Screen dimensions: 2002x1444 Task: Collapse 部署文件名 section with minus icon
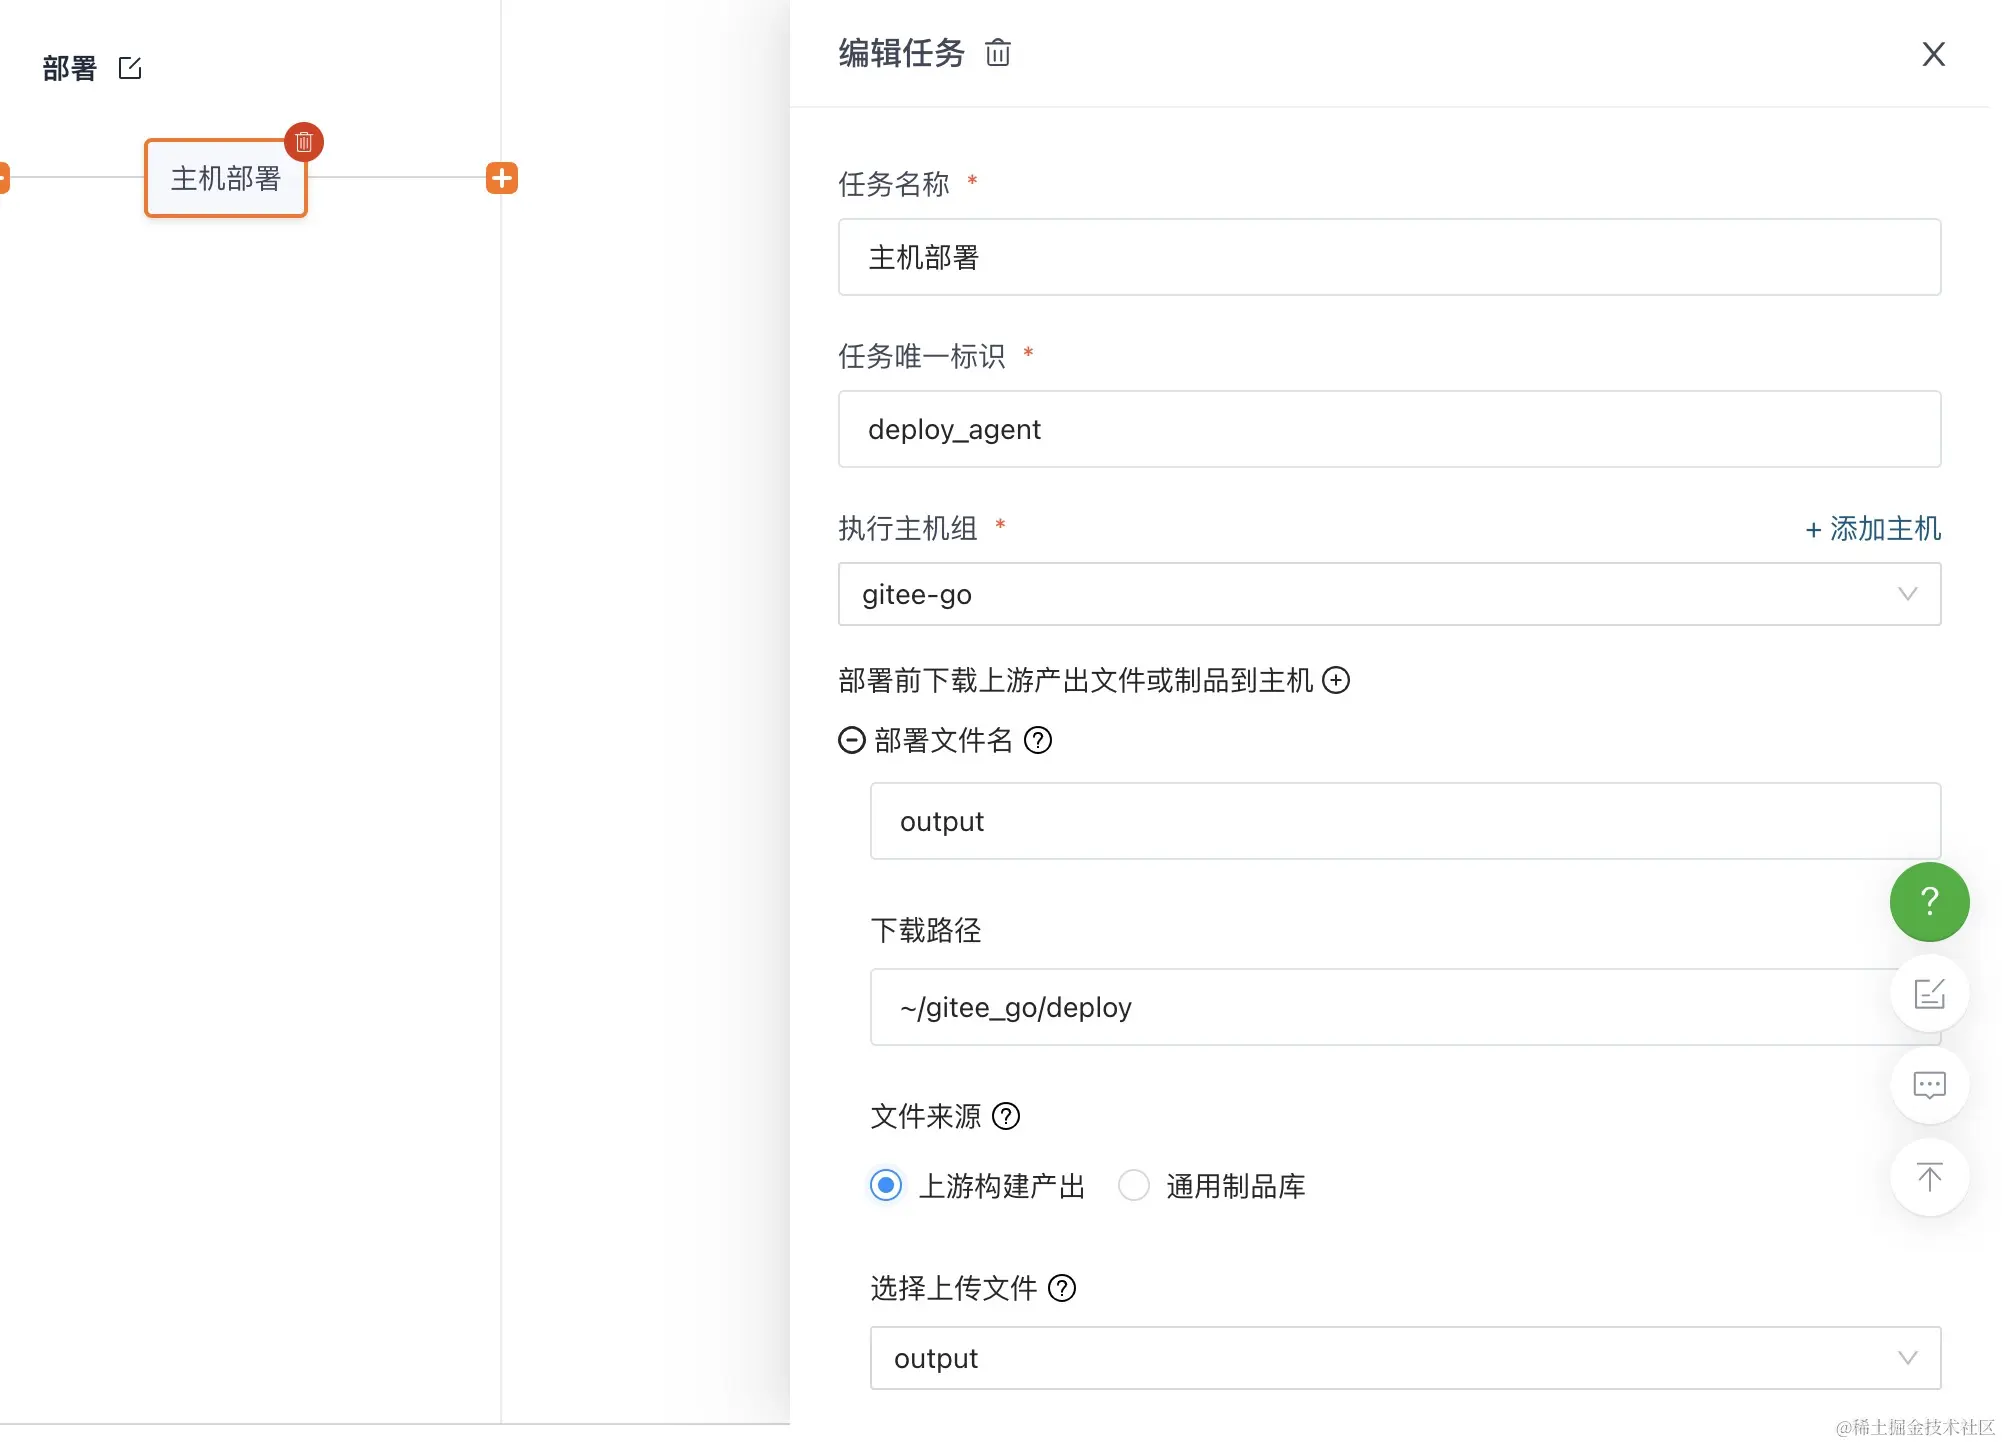tap(851, 740)
